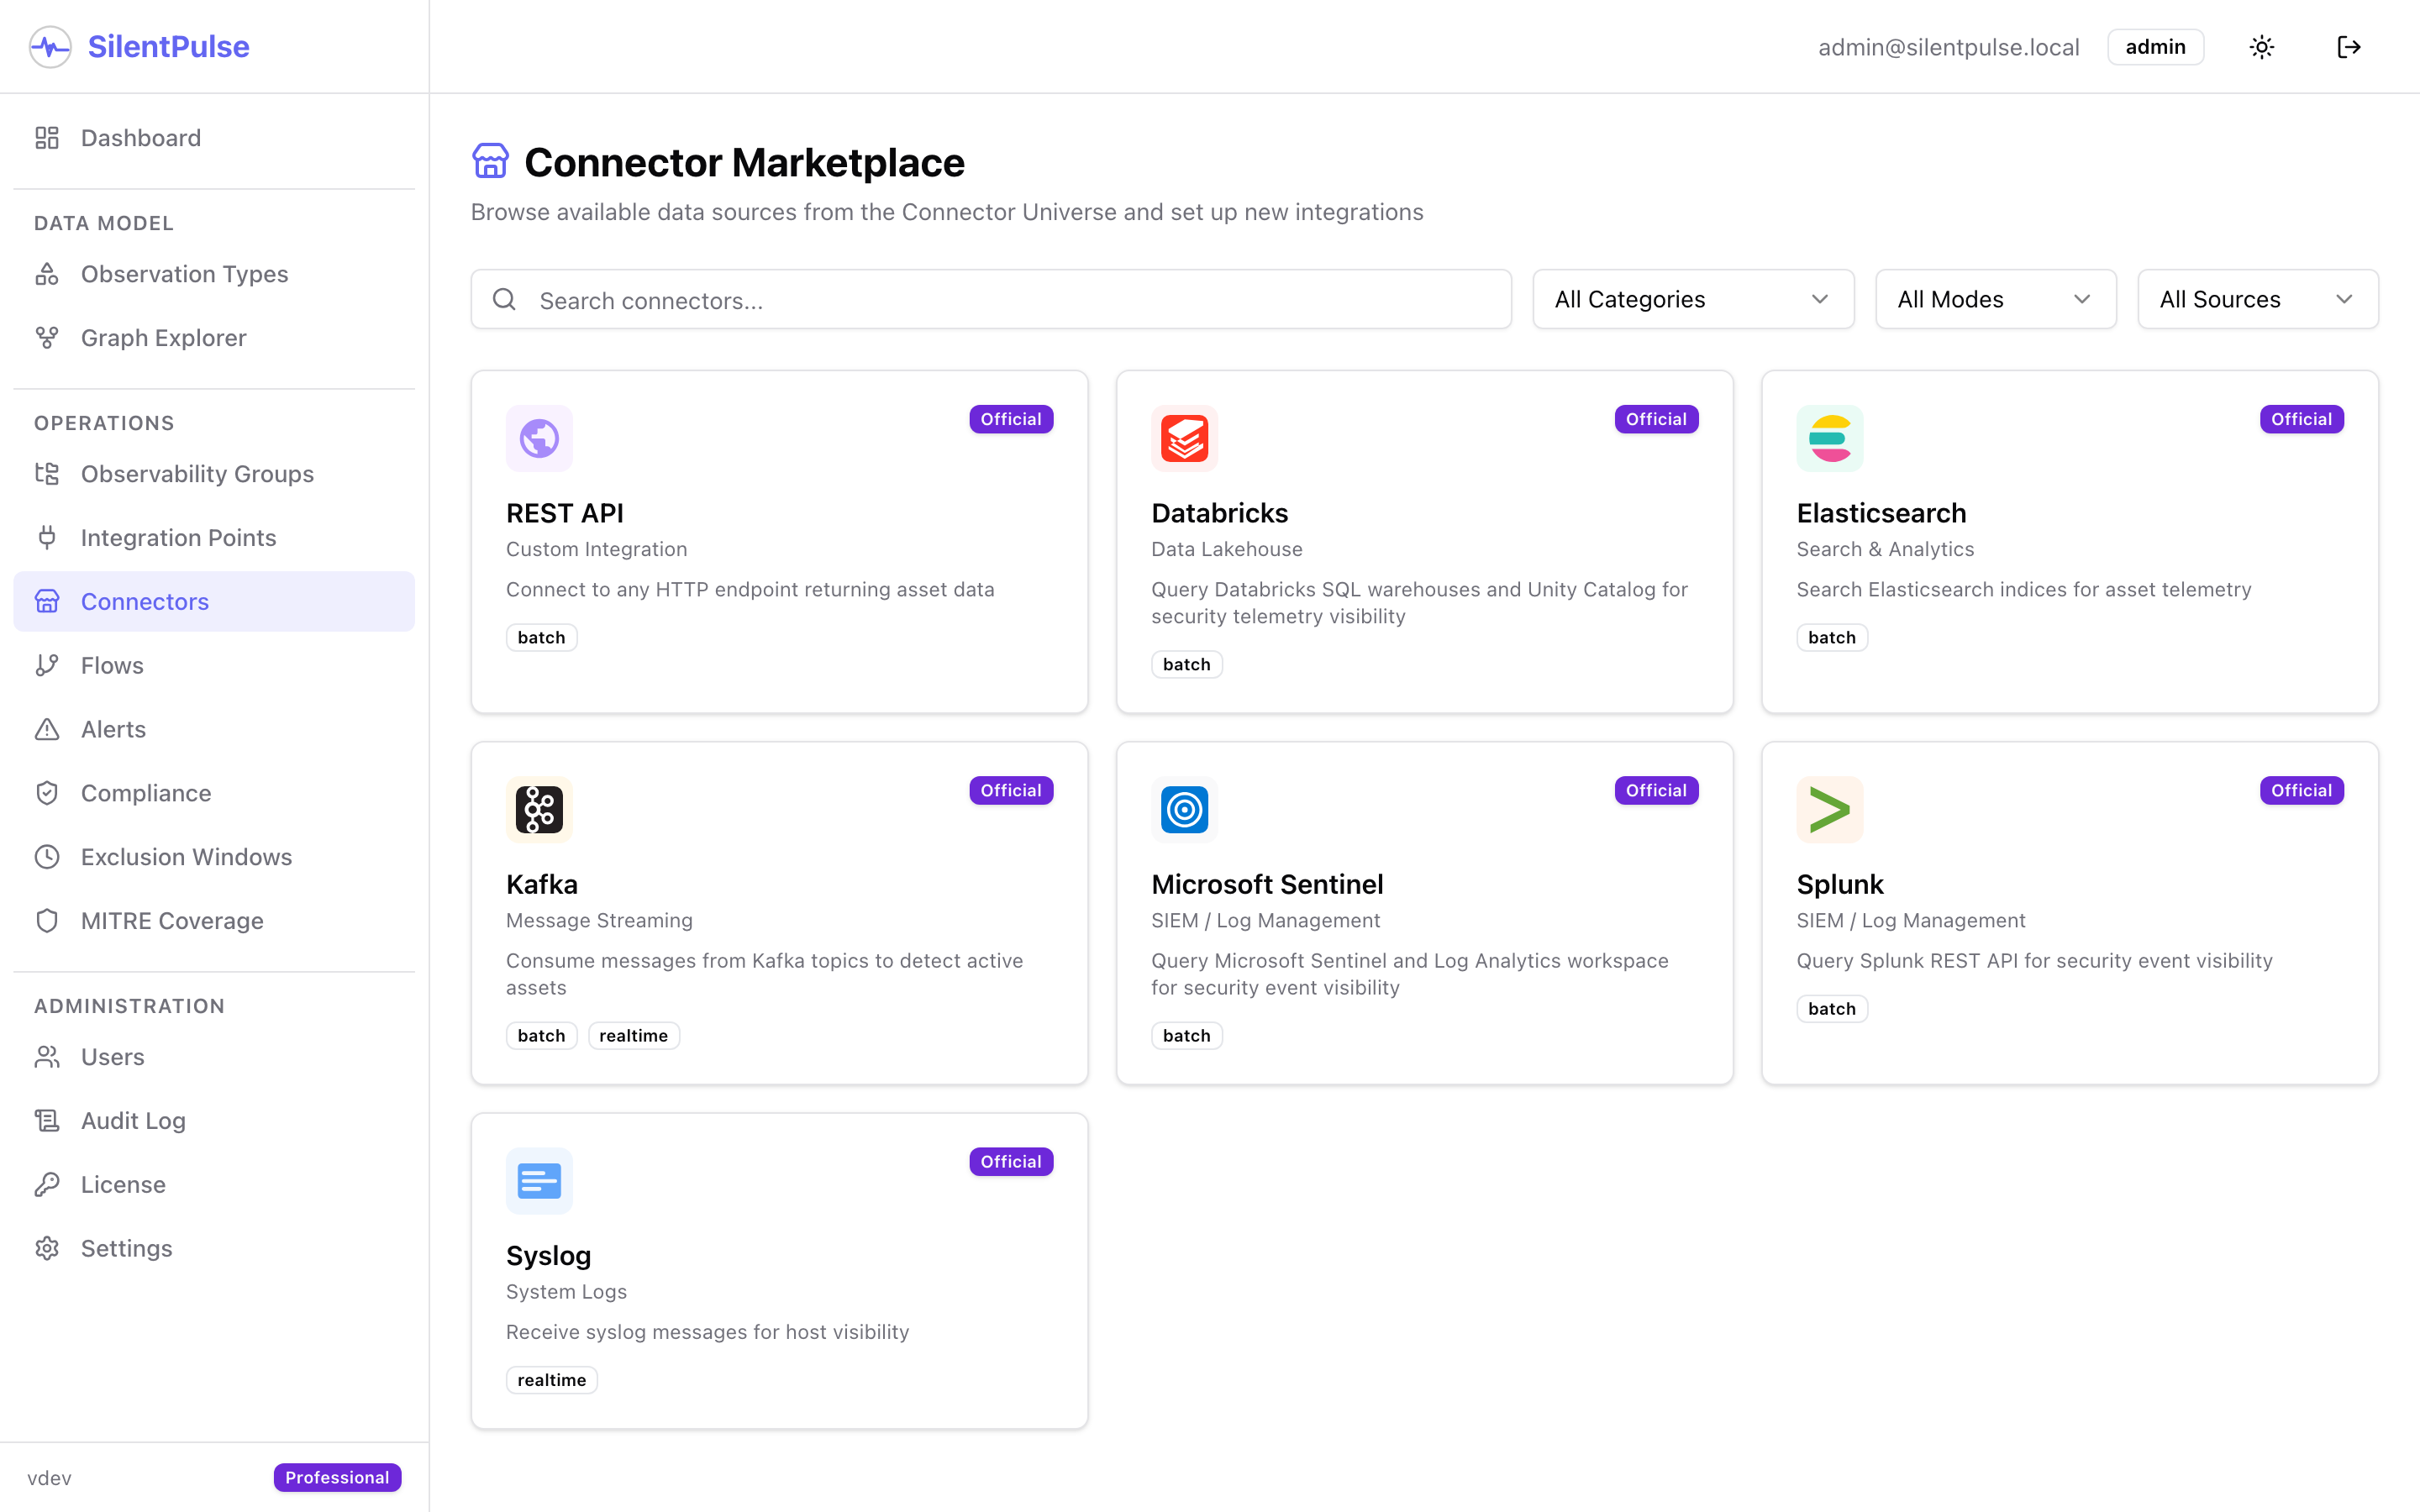Click the batch tag on Splunk card

pyautogui.click(x=1831, y=1008)
